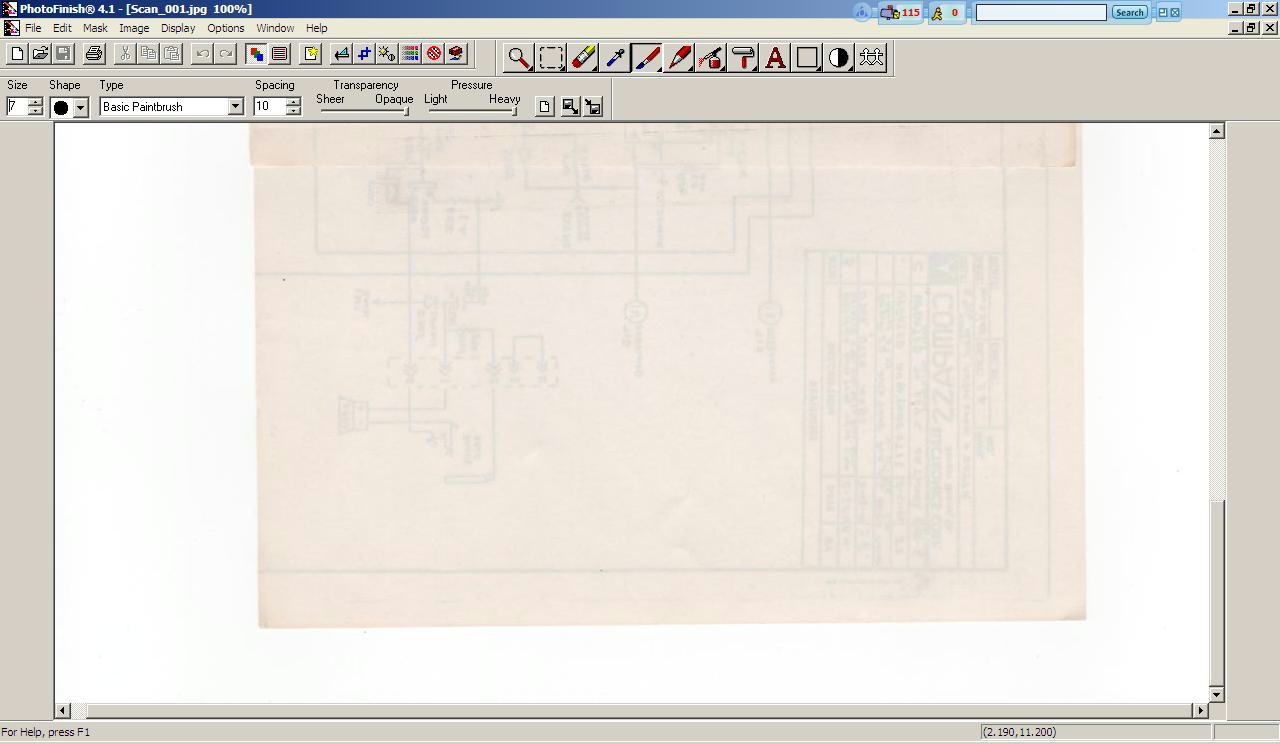Select the Paint roller tool
1280x744 pixels.
742,58
